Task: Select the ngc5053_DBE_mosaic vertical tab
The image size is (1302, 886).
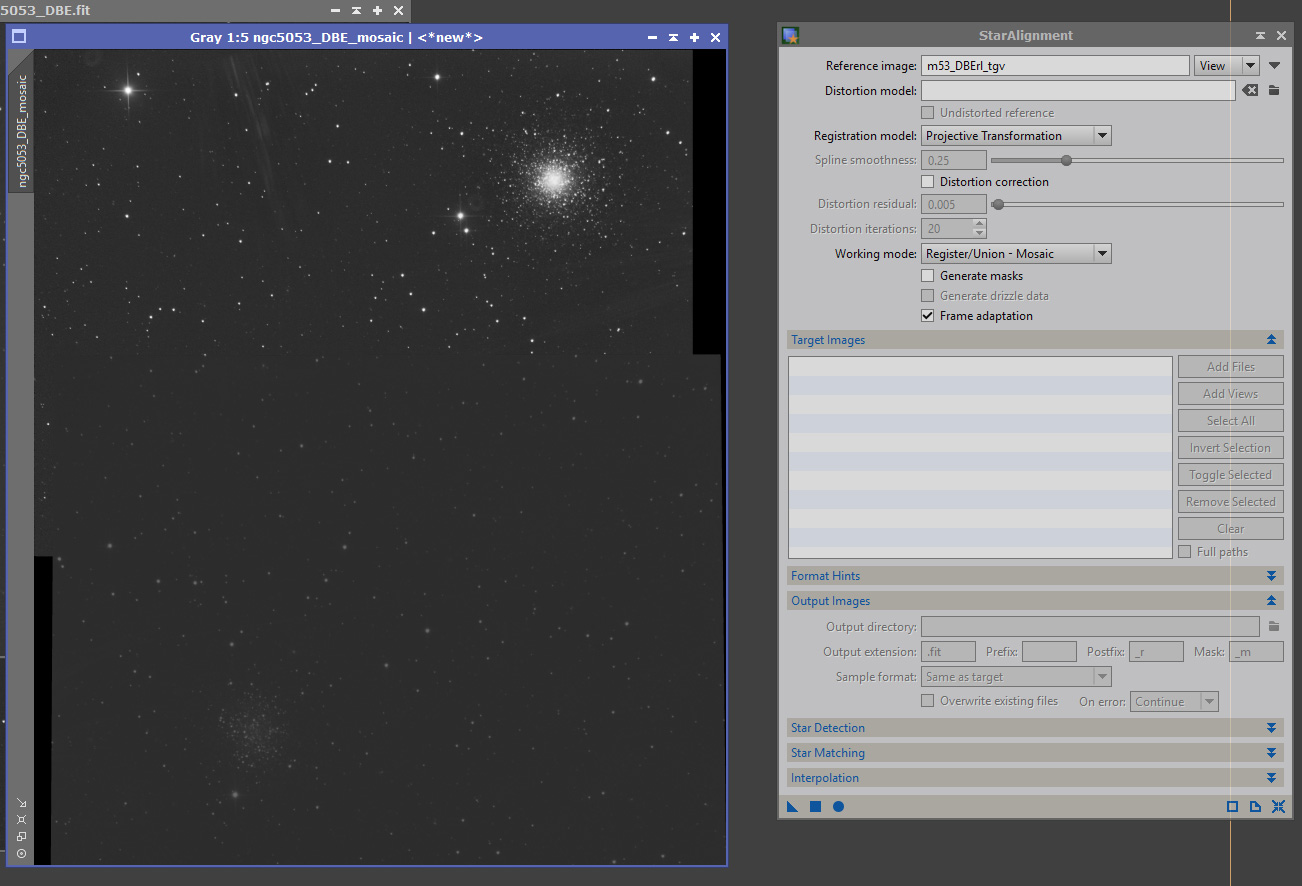Action: click(x=22, y=129)
